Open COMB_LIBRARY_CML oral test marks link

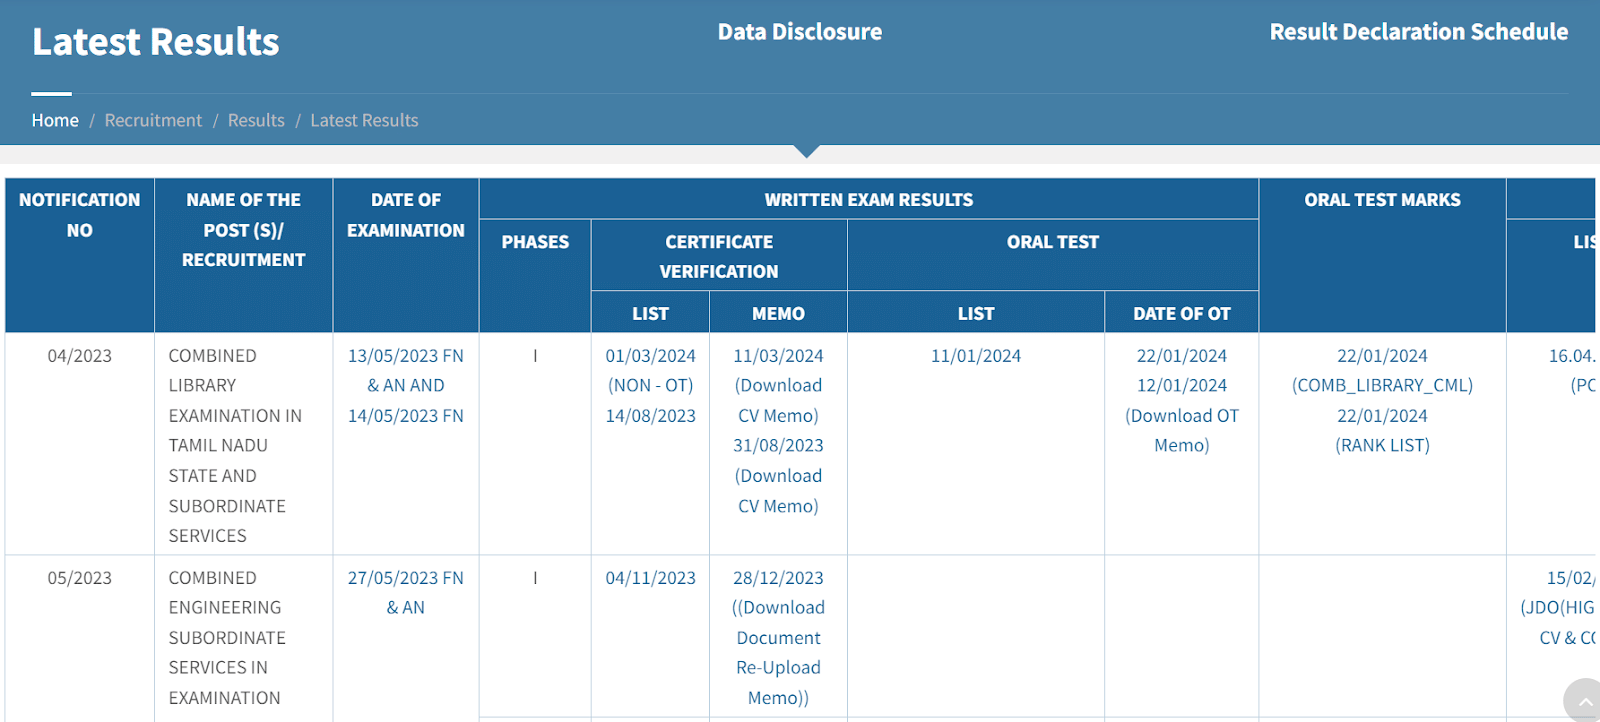pos(1382,385)
